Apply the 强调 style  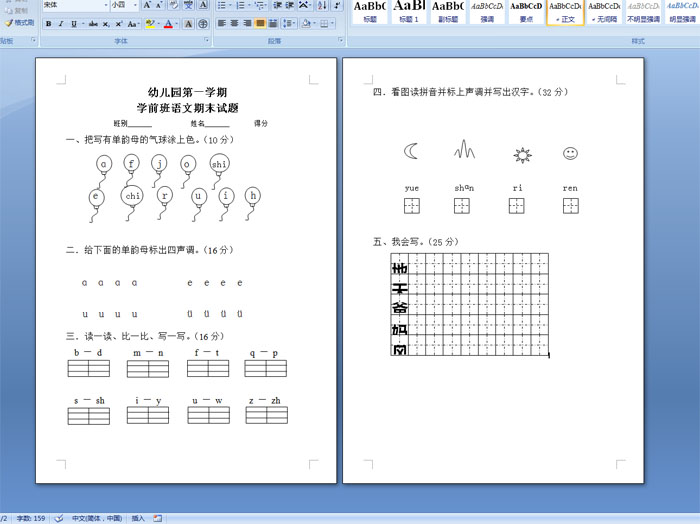(487, 12)
